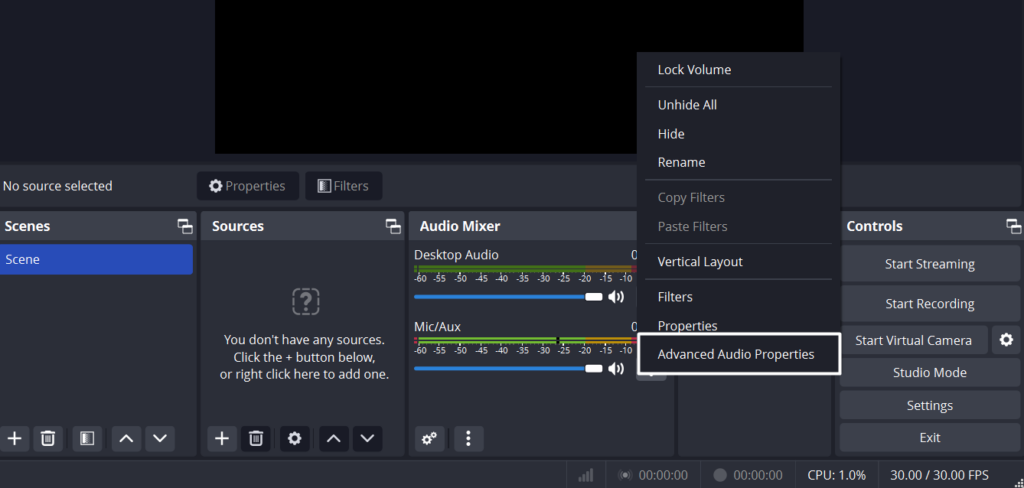Mute the Desktop Audio speaker
The height and width of the screenshot is (488, 1024).
[x=616, y=296]
